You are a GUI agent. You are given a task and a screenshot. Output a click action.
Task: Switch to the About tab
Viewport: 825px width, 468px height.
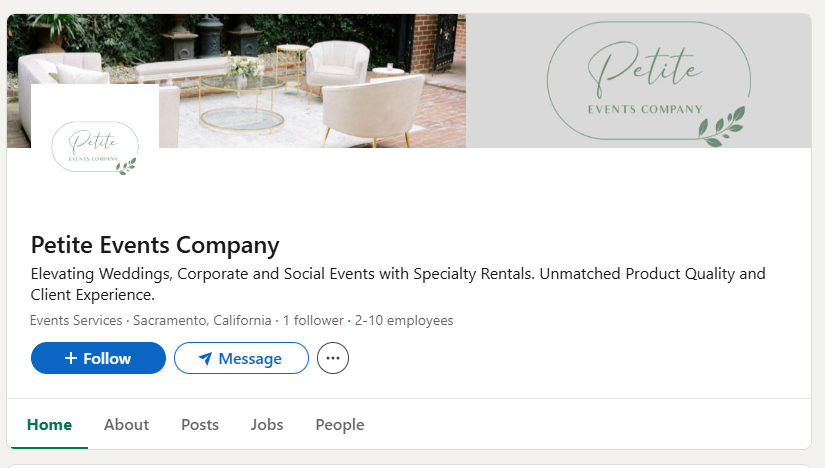coord(126,425)
